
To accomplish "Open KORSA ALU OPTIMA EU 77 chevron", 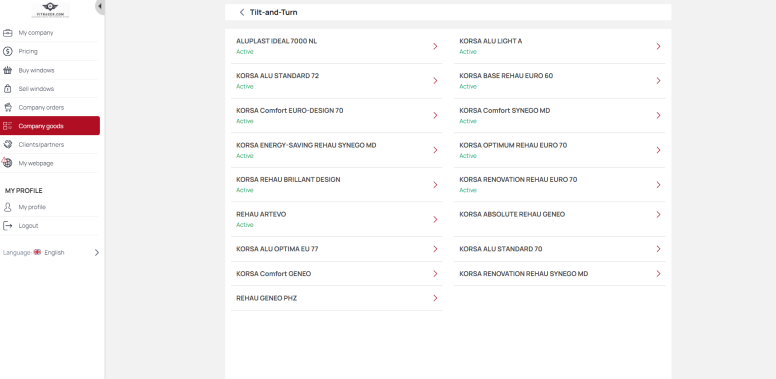I will (436, 249).
